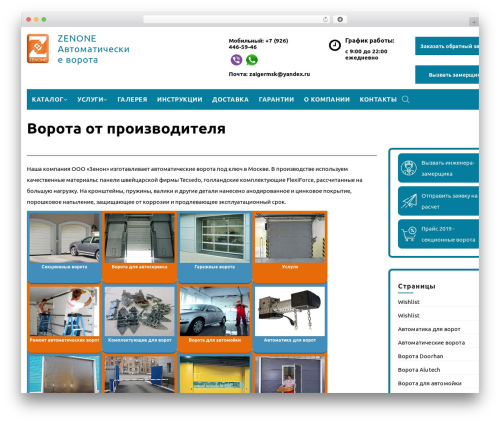This screenshot has width=500, height=423.
Task: Click ZENONE Автоматические ворота site title
Action: point(93,49)
